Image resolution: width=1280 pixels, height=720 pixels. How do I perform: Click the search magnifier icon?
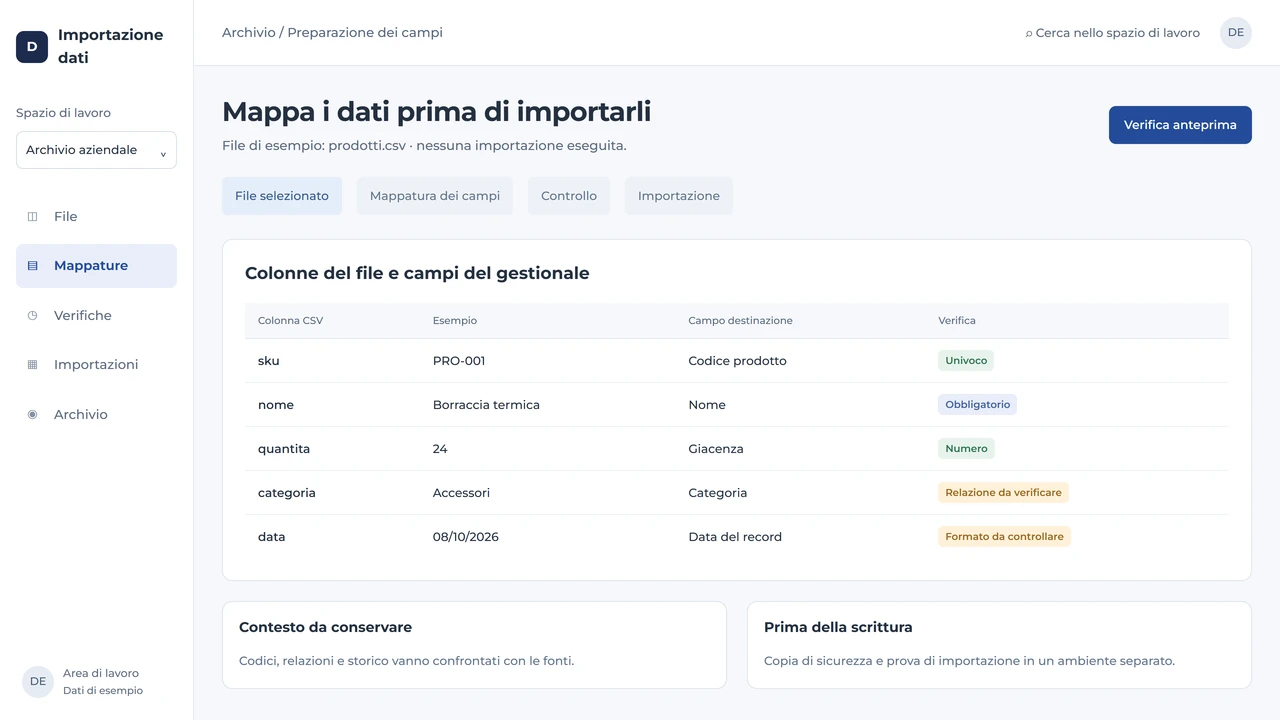point(1029,34)
